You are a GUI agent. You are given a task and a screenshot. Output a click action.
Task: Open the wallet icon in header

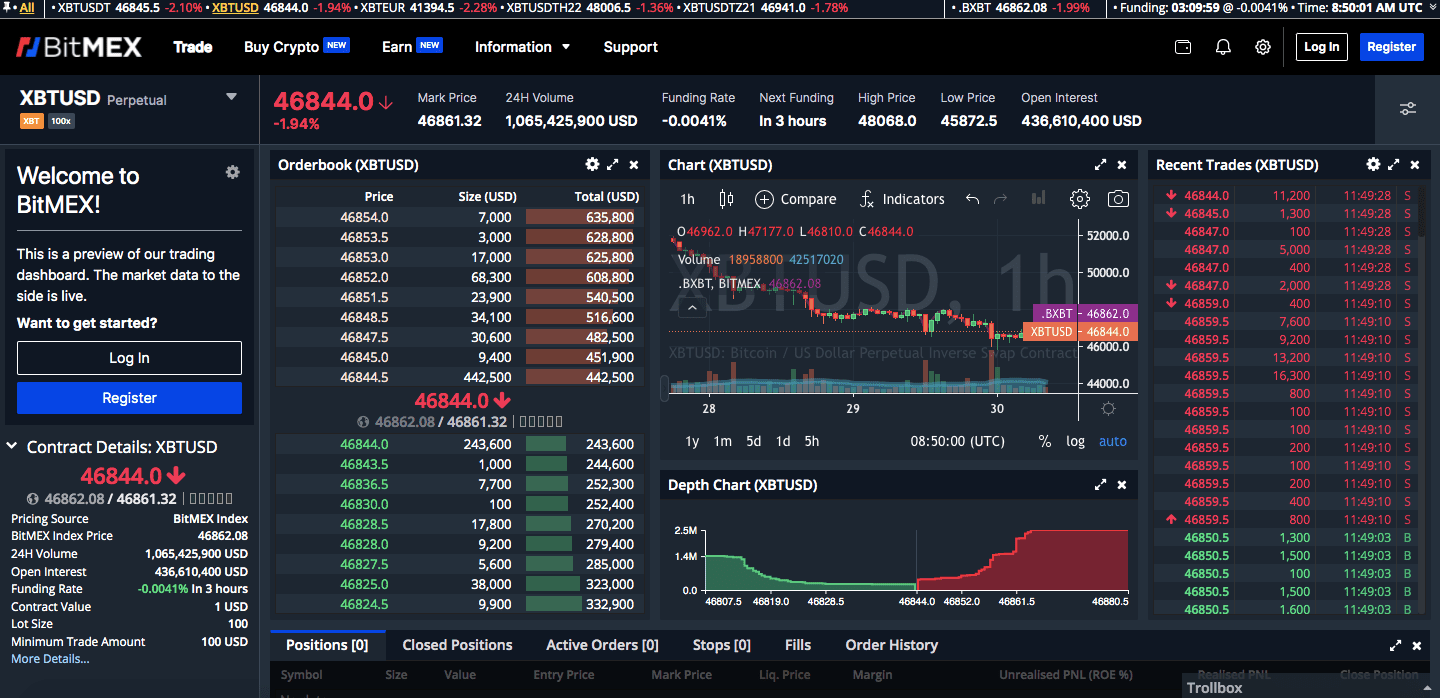[1183, 47]
